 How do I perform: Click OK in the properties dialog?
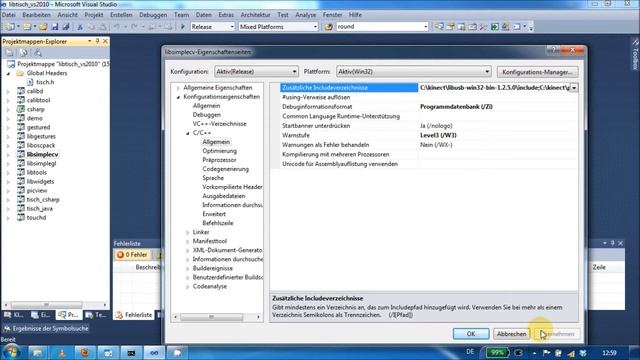click(471, 333)
